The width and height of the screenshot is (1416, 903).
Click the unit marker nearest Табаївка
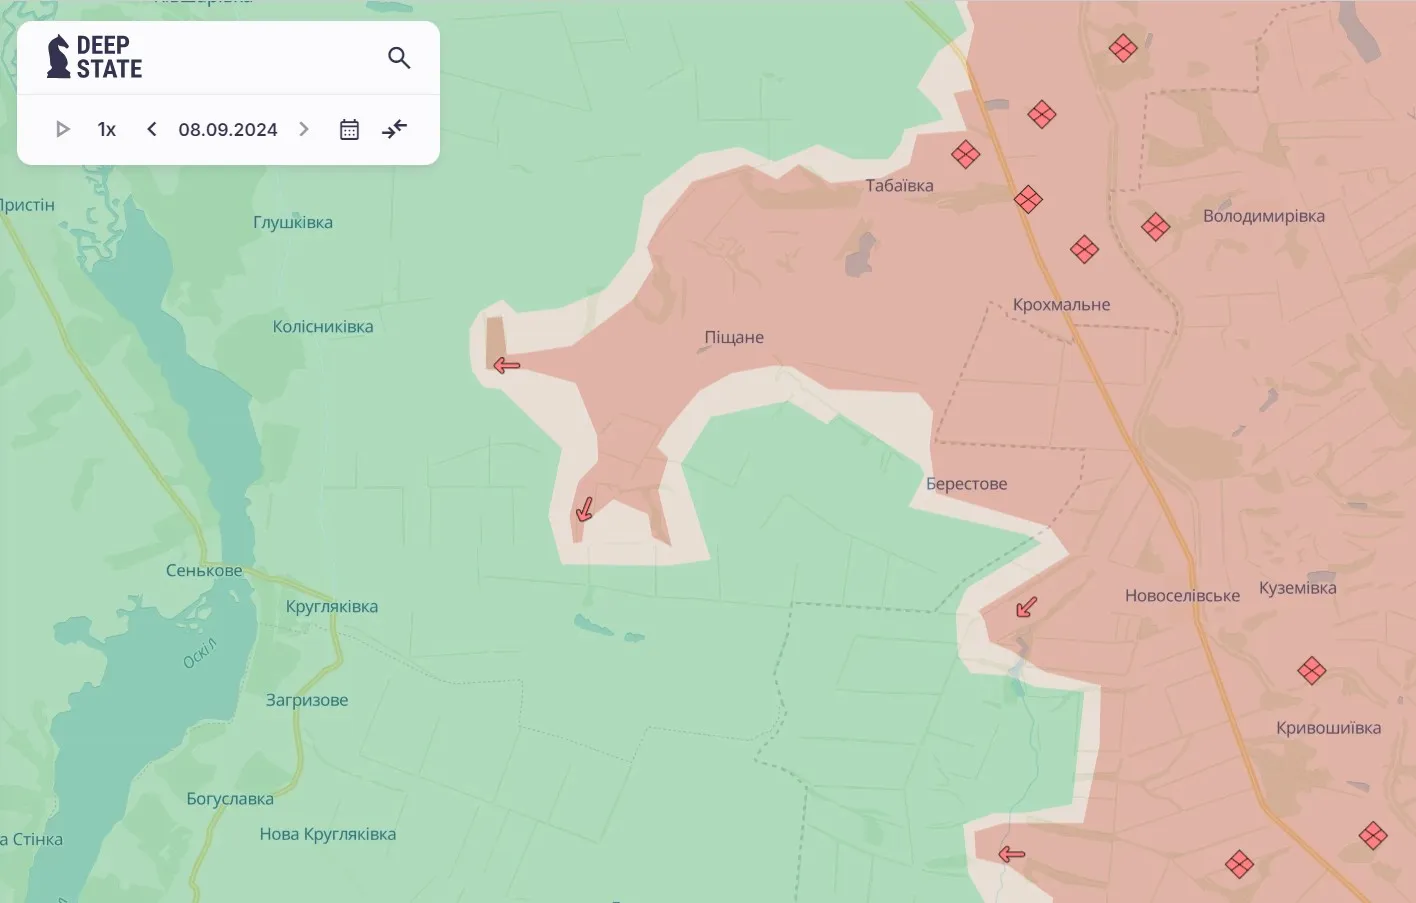(965, 155)
